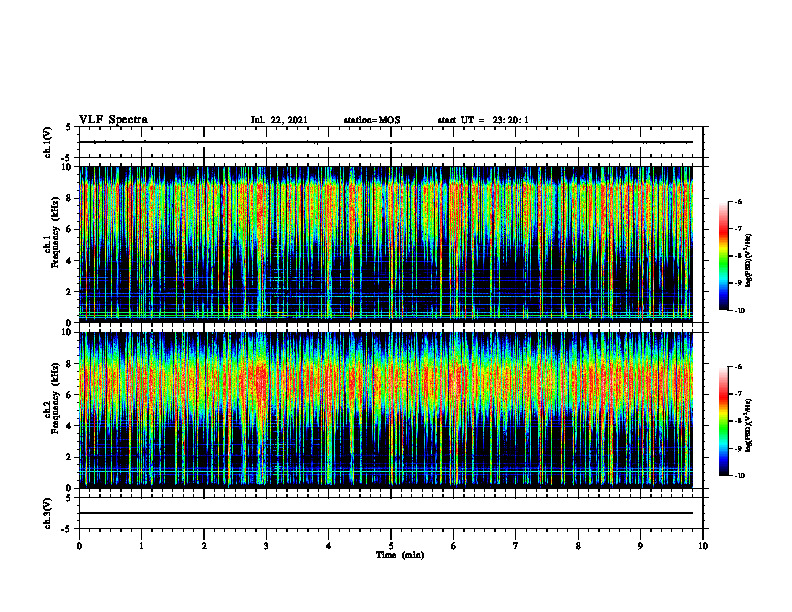This screenshot has width=792, height=612.
Task: Click the ch.1 voltage trace line
Action: tap(386, 142)
